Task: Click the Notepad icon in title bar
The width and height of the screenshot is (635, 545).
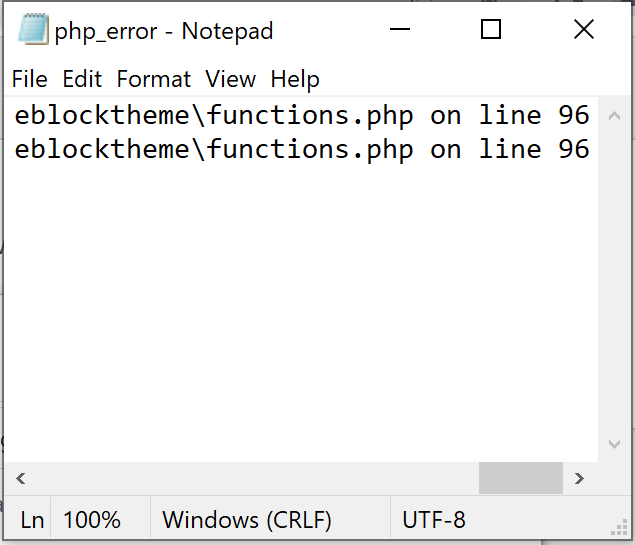Action: point(33,29)
